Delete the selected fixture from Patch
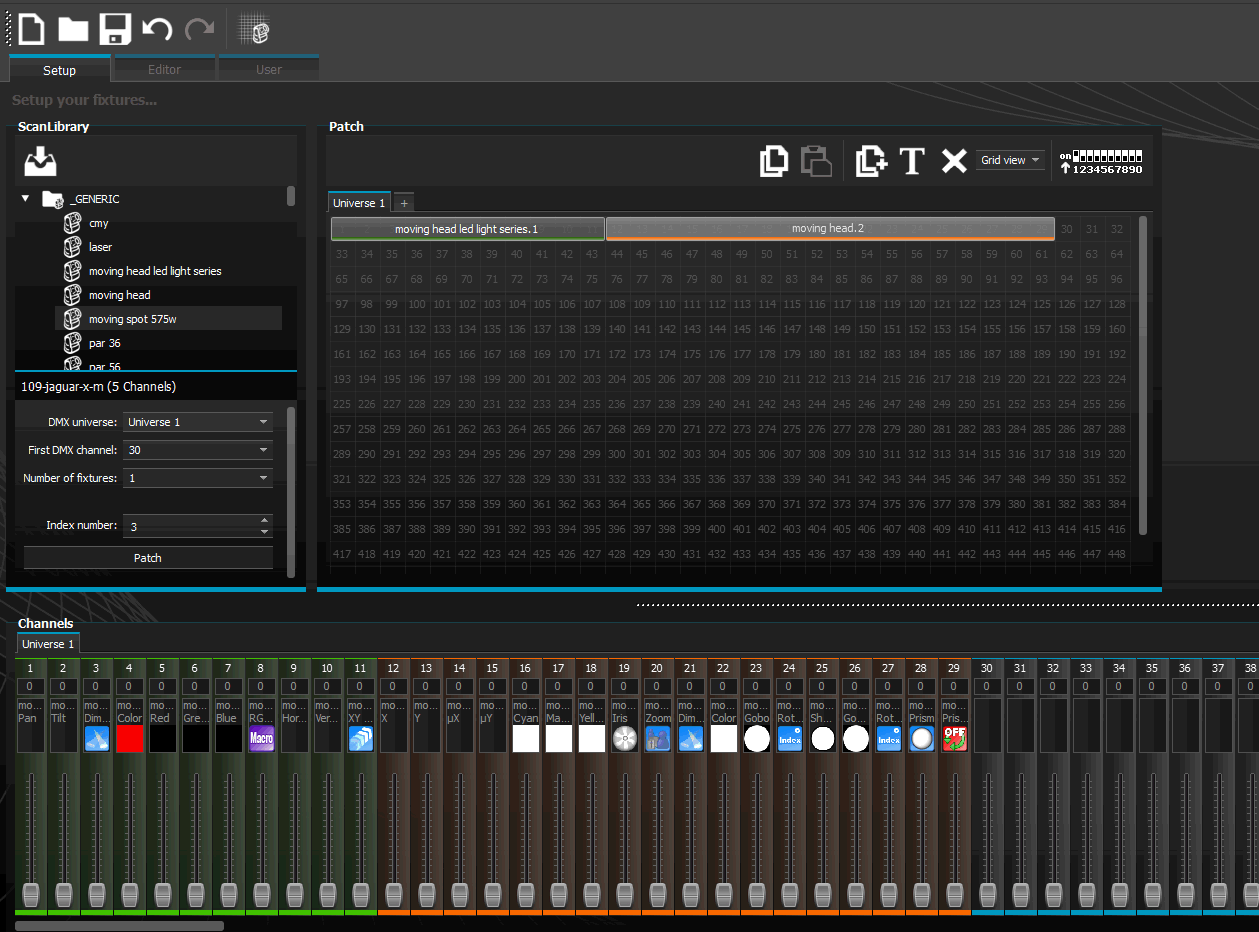The width and height of the screenshot is (1259, 932). pyautogui.click(x=954, y=161)
